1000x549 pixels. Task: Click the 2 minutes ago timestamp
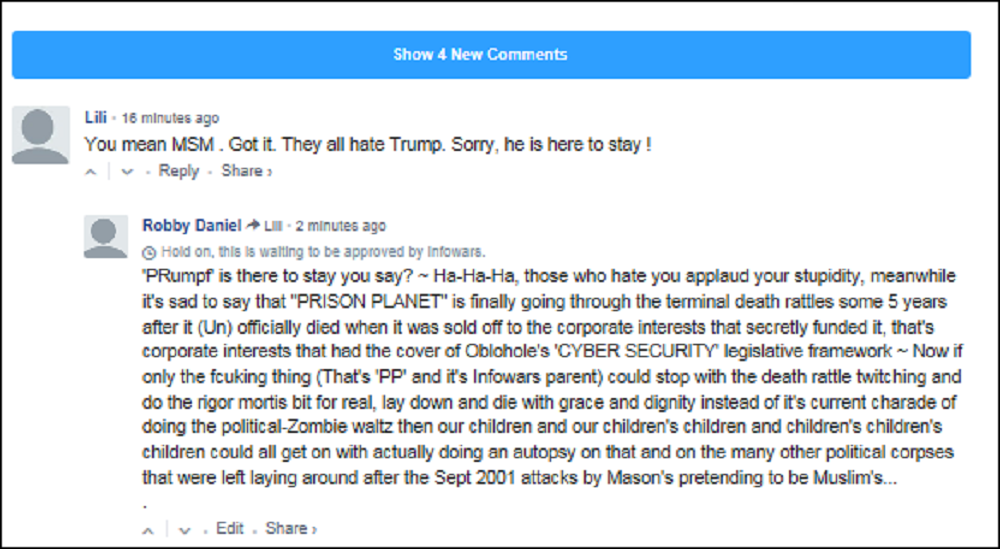click(340, 226)
